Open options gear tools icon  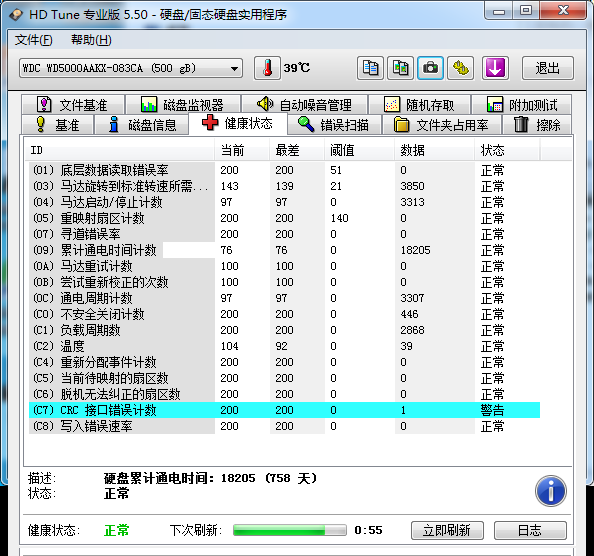tap(461, 68)
